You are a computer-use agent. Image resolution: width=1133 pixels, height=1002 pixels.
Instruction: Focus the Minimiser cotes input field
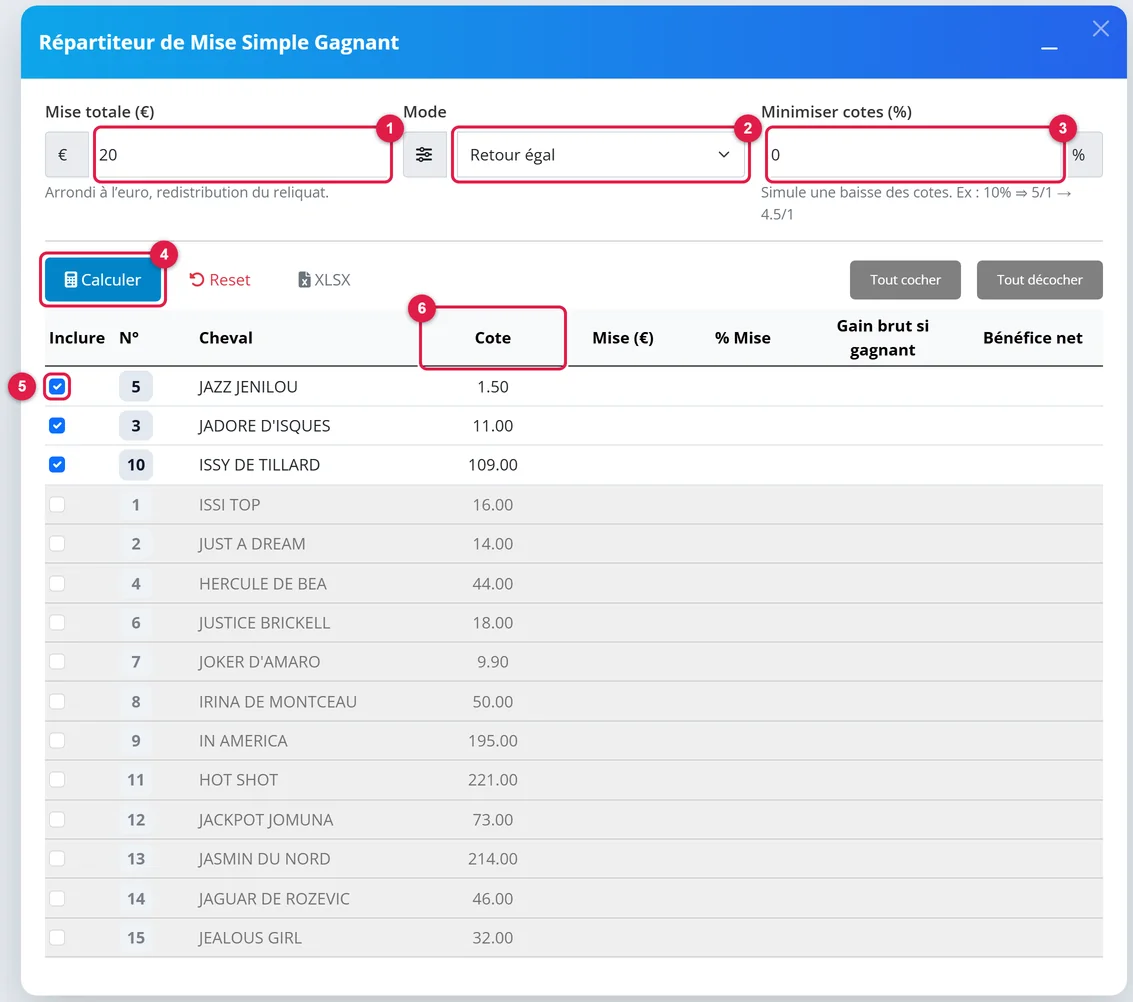click(x=915, y=155)
